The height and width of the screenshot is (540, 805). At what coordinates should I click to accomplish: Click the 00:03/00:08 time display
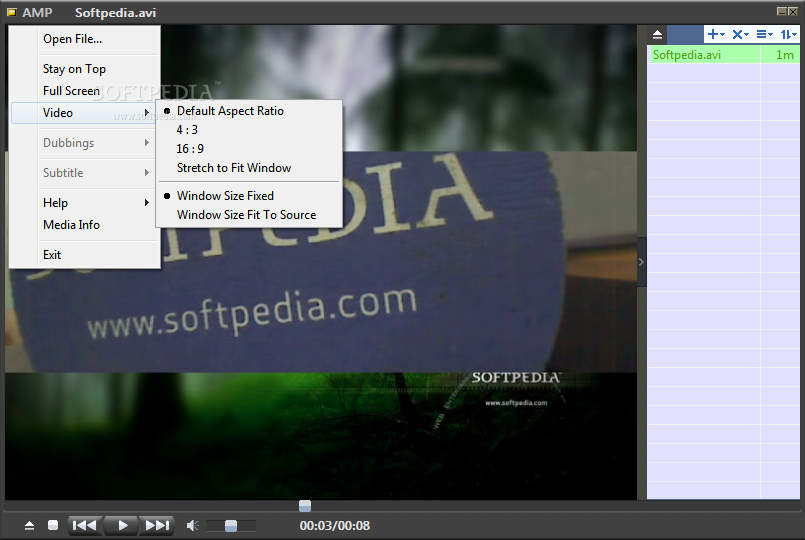point(335,526)
